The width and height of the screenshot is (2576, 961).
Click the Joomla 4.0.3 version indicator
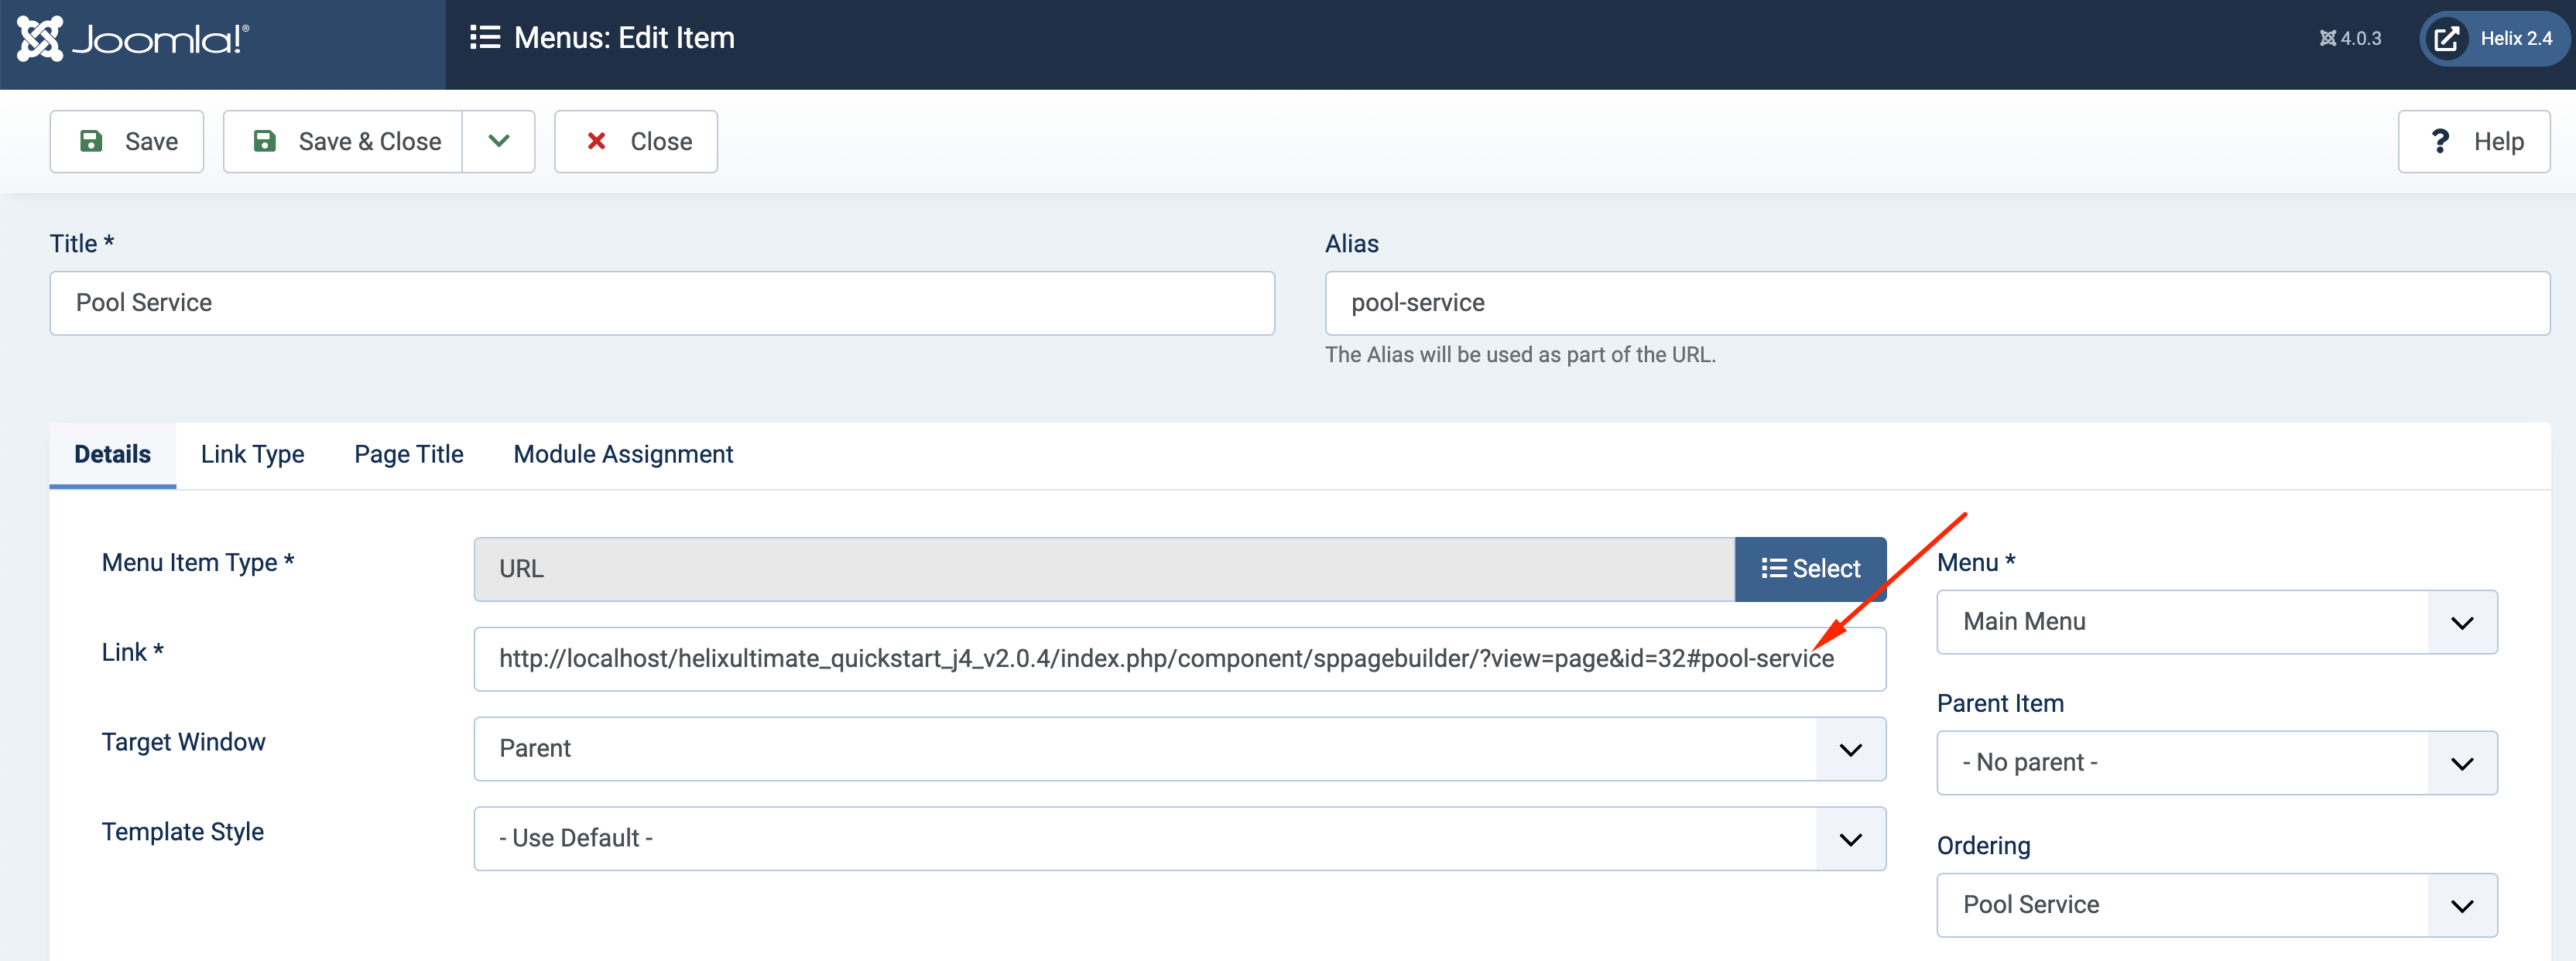pyautogui.click(x=2350, y=38)
